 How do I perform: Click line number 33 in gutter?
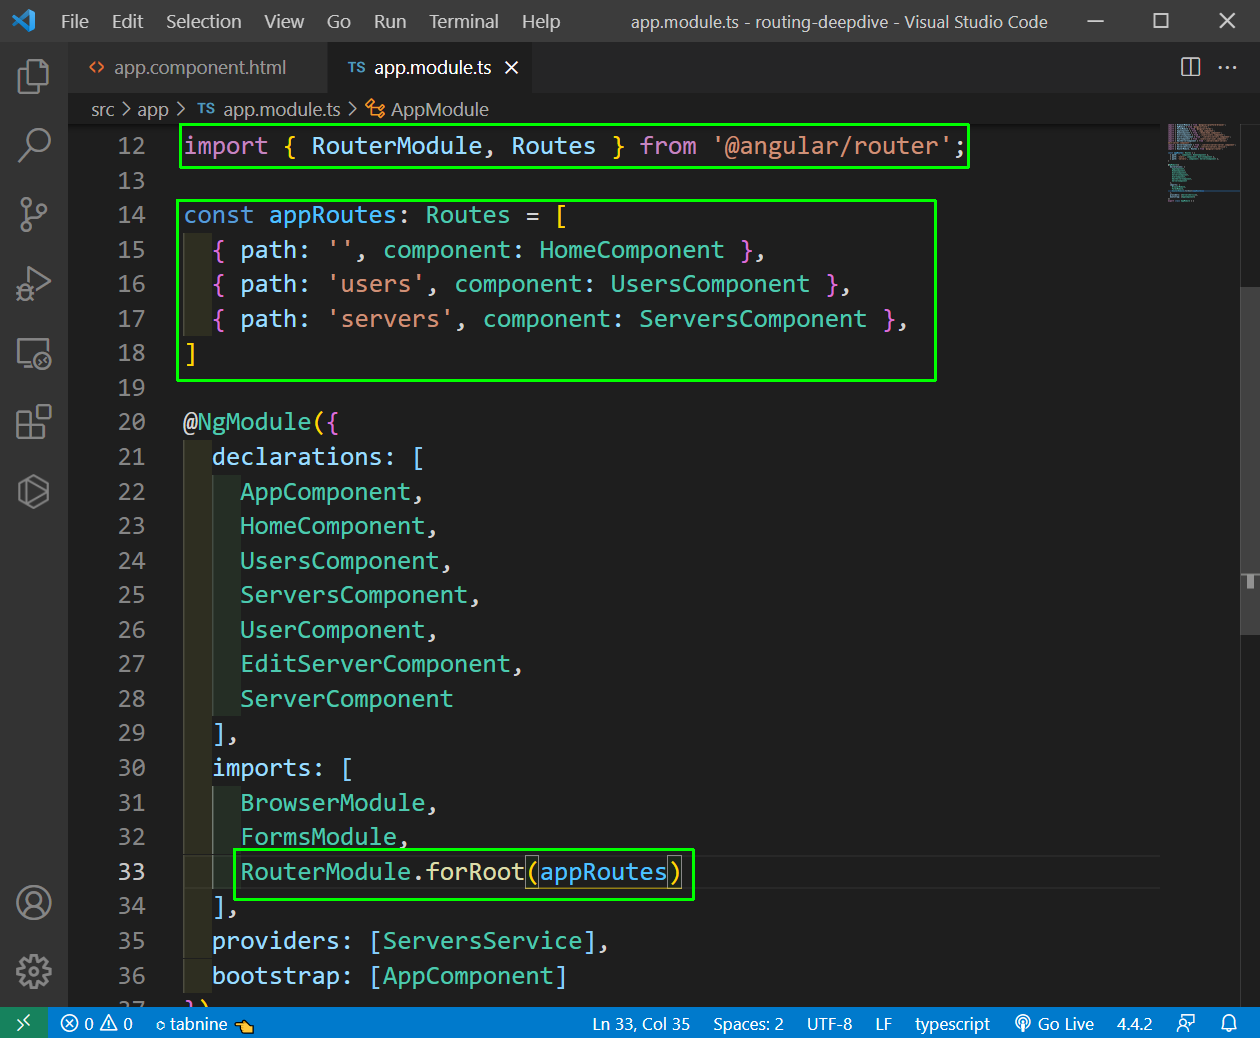pos(131,871)
